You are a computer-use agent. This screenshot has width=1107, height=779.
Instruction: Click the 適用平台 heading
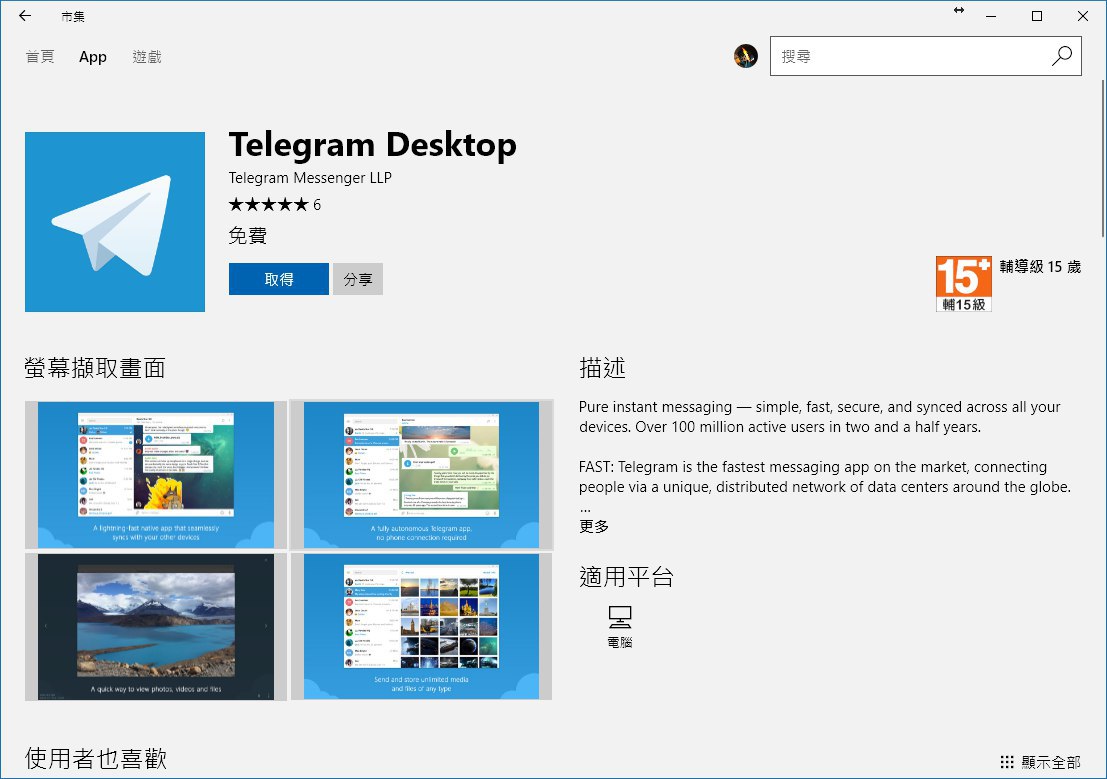point(626,576)
